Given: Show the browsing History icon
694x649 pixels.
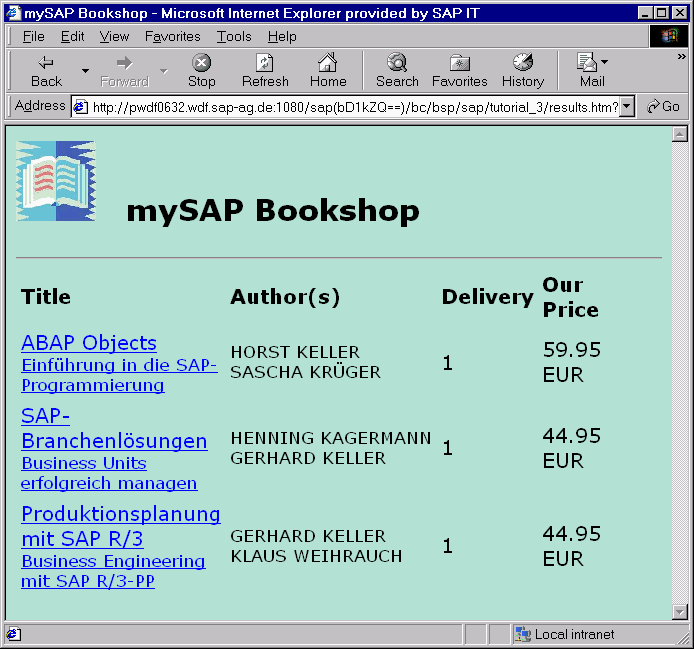Looking at the screenshot, I should pyautogui.click(x=522, y=63).
